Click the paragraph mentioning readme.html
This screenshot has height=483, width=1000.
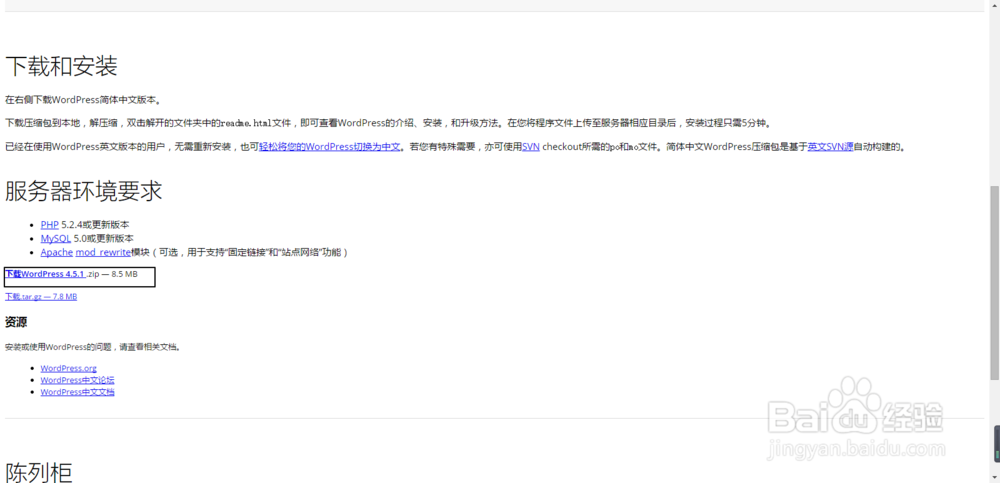tap(388, 123)
